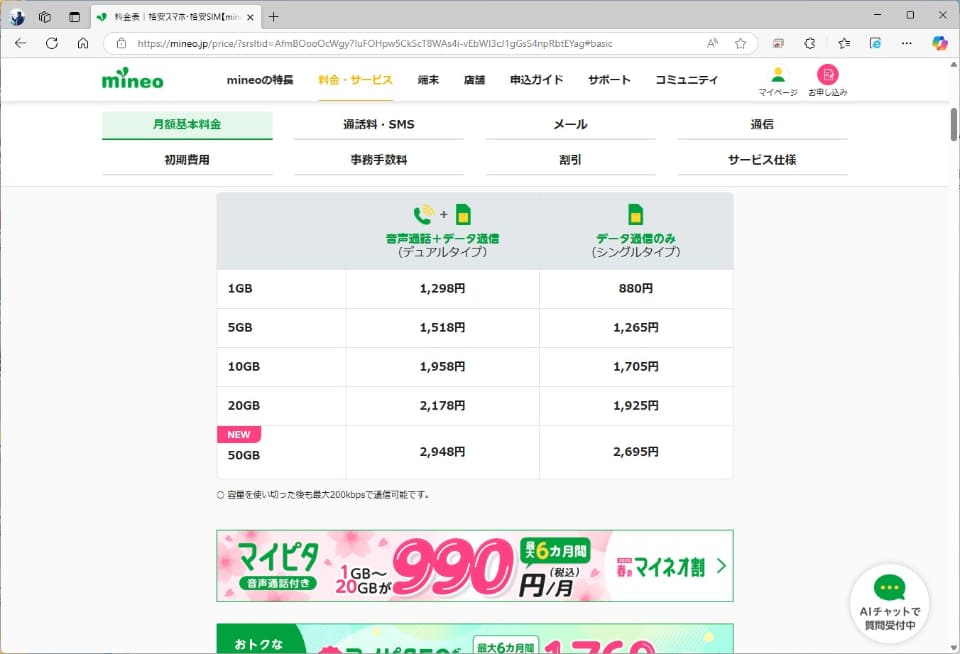Open the mineoの特長 menu
This screenshot has height=654, width=960.
coord(260,80)
